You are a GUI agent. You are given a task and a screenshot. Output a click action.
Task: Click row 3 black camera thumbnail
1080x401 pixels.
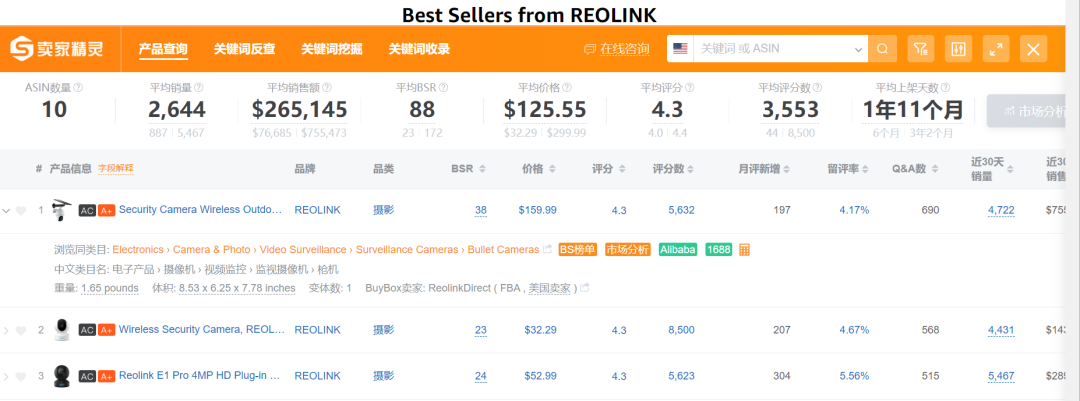(x=62, y=376)
